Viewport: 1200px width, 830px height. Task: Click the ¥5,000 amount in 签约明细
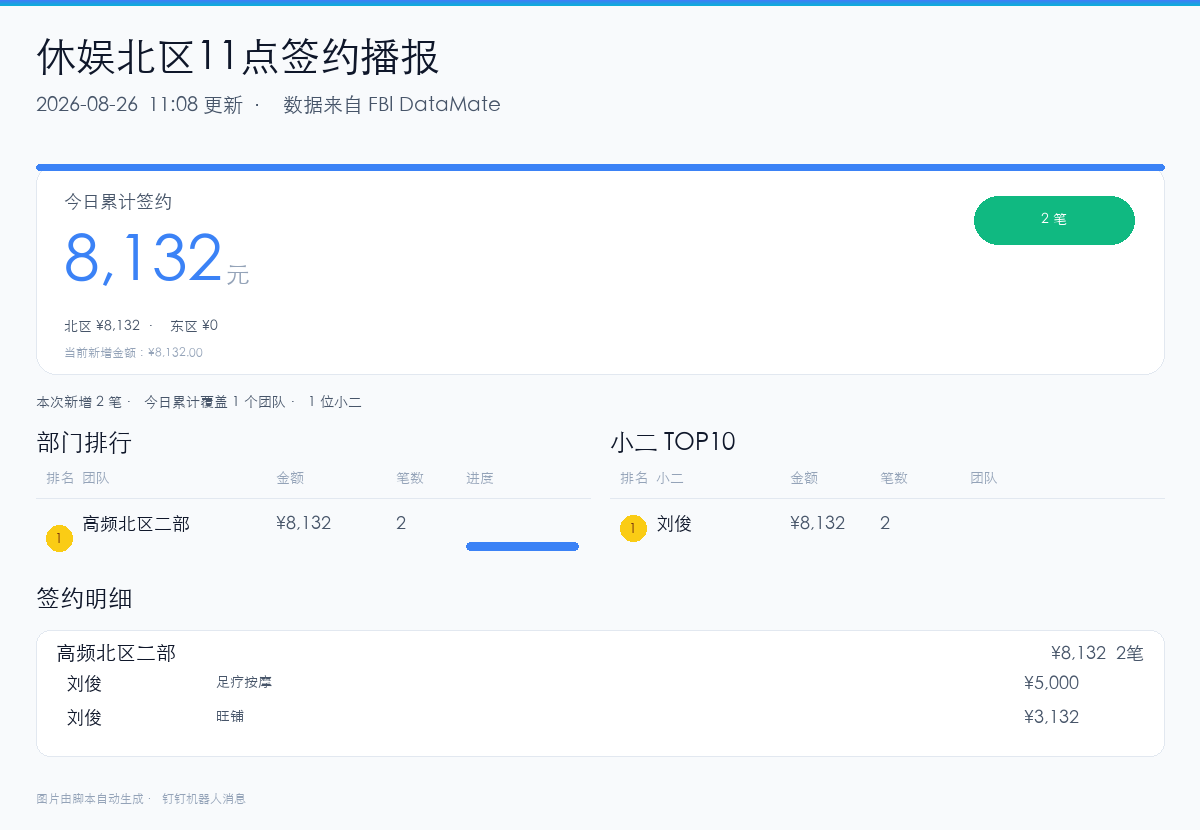[1051, 683]
